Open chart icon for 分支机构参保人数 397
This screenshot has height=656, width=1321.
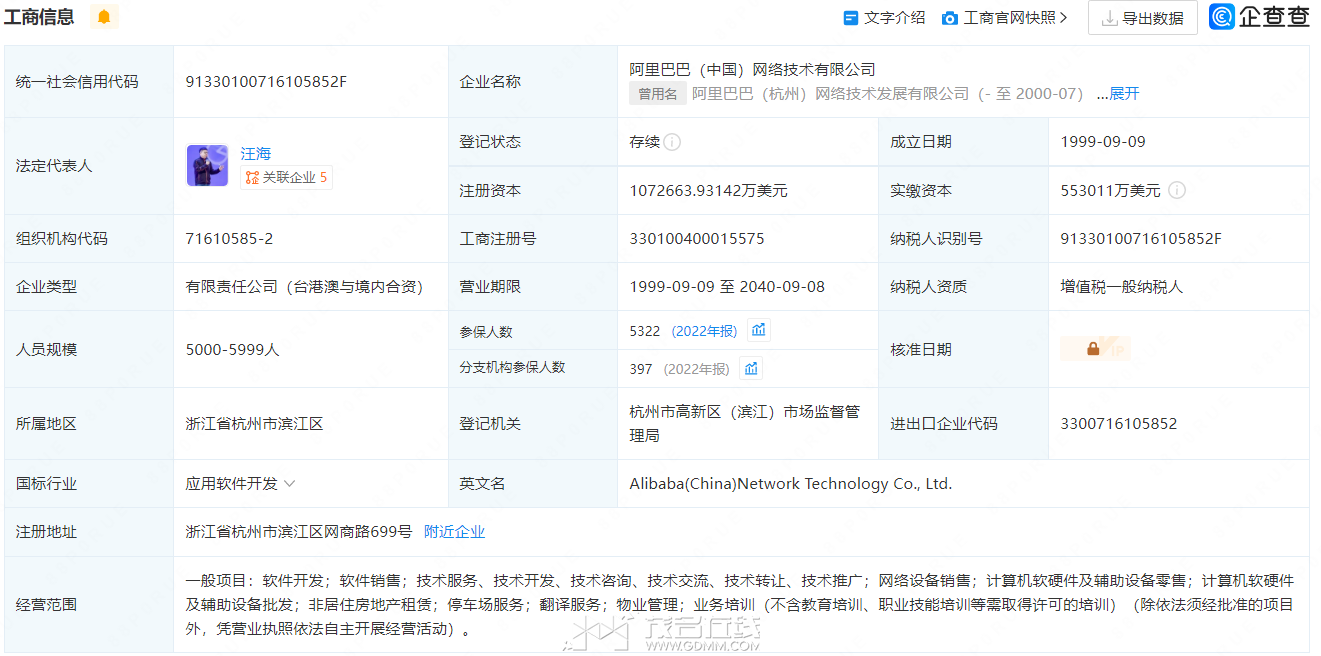click(x=751, y=368)
